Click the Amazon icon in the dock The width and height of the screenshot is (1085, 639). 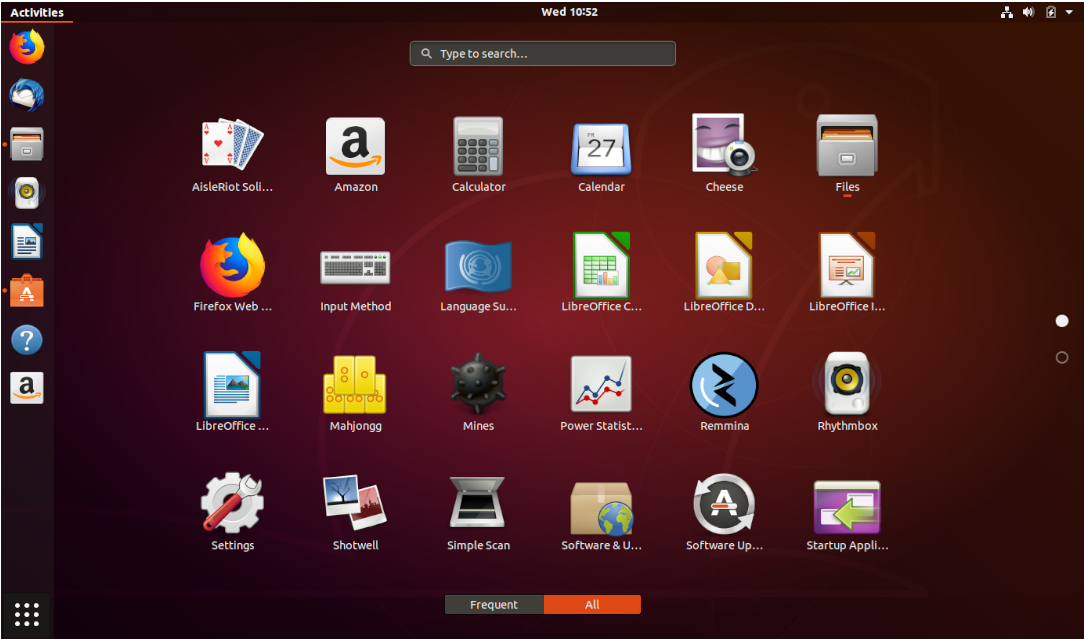click(x=27, y=388)
